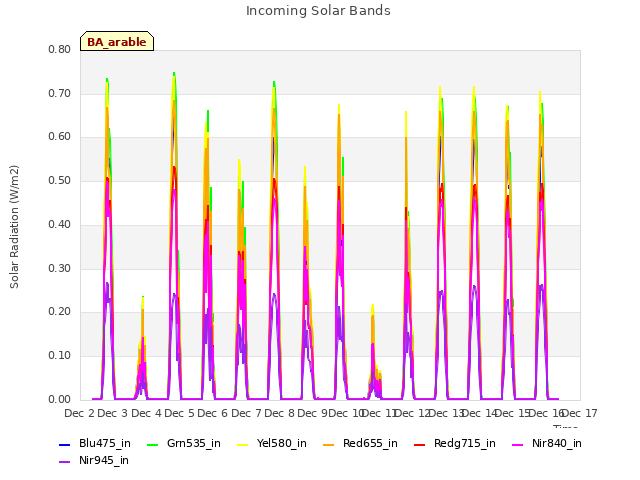
Task: Click the 0.40 y-axis tick label
Action: [x=60, y=224]
